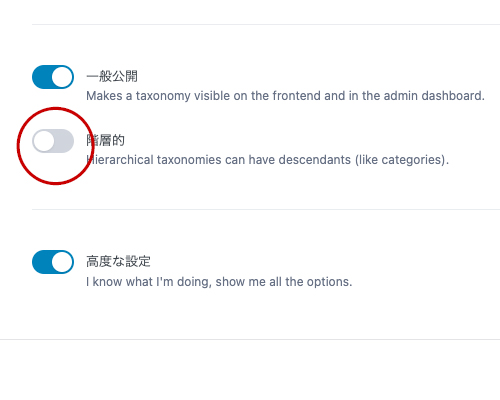
Task: Enable the 階層的 hierarchical toggle
Action: [53, 141]
